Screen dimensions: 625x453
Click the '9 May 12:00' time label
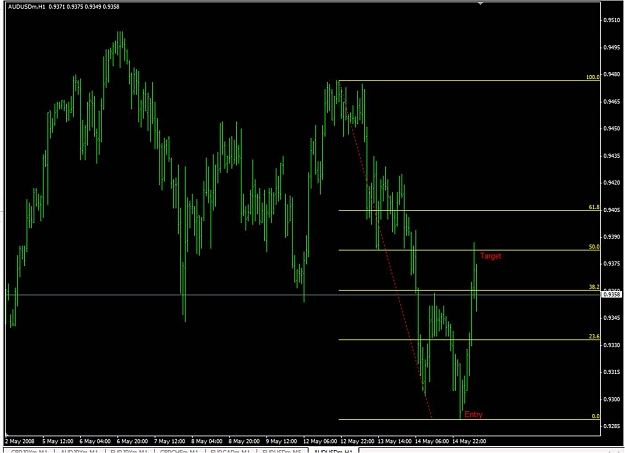pos(281,441)
